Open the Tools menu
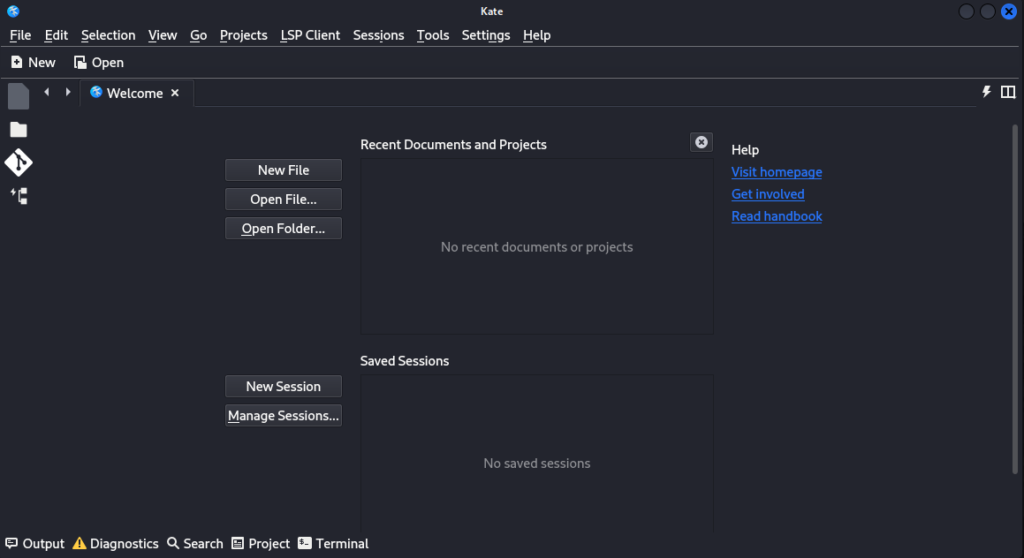The height and width of the screenshot is (558, 1024). pyautogui.click(x=432, y=35)
